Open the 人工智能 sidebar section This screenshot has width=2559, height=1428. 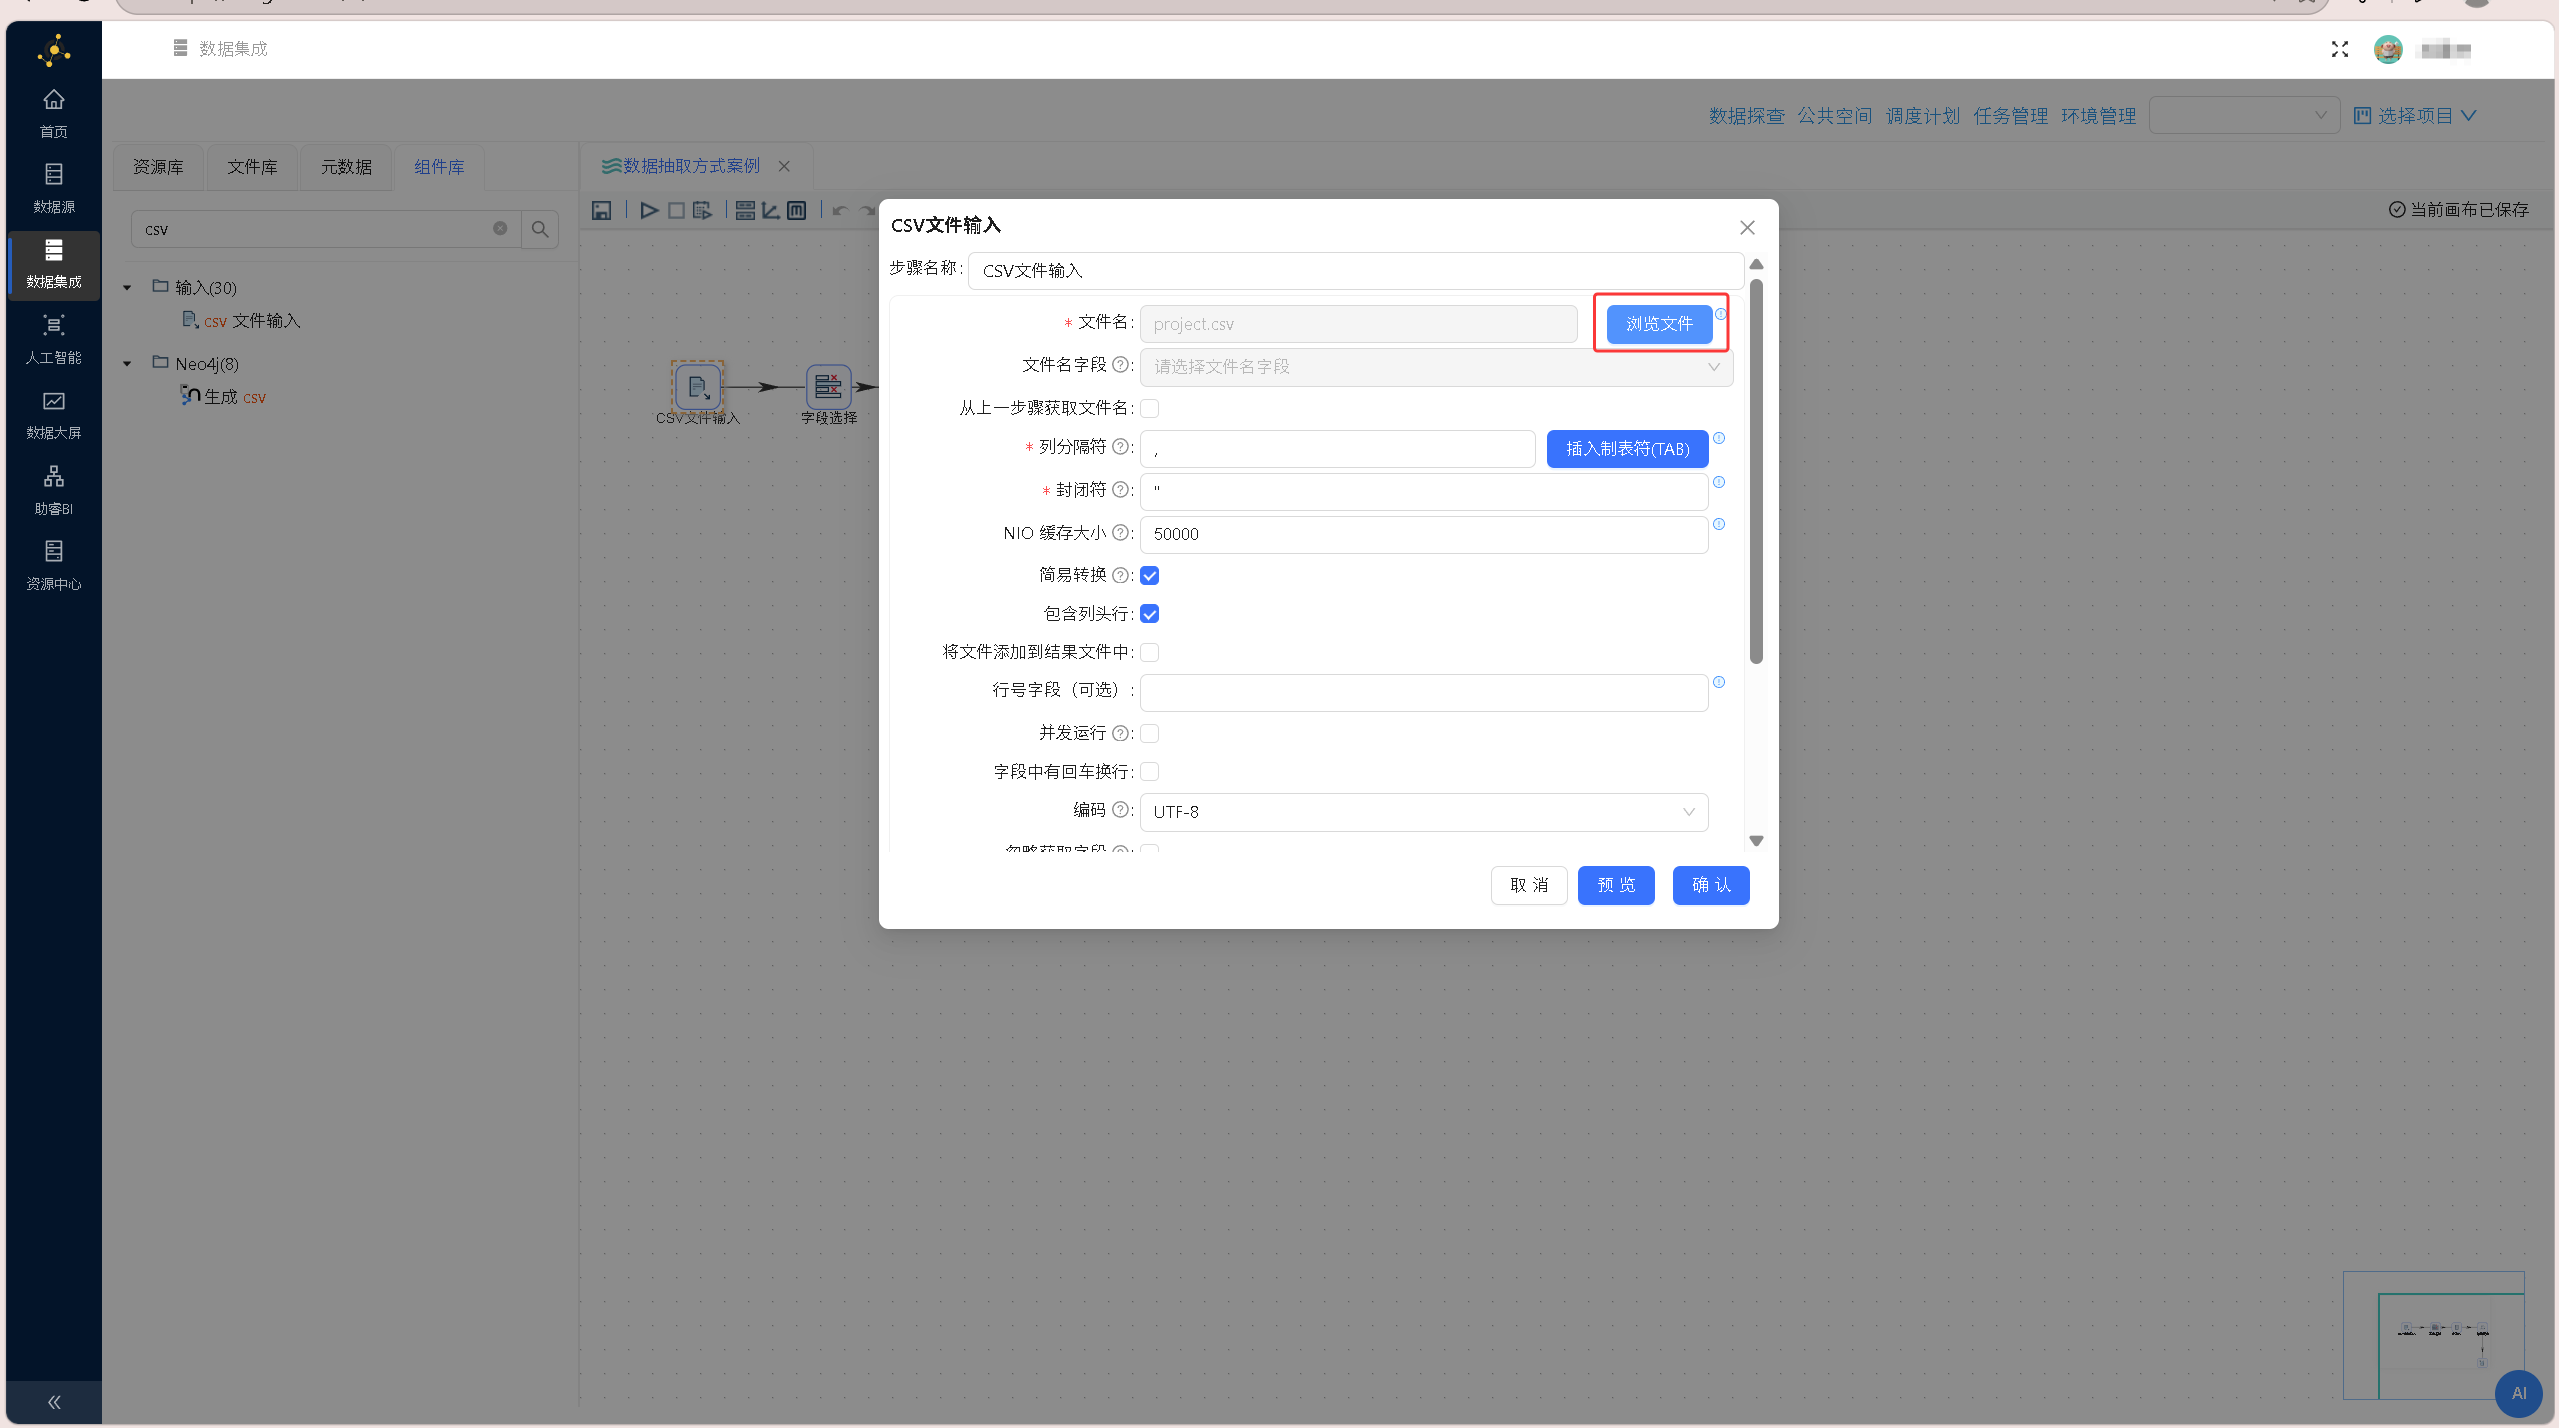(x=54, y=339)
